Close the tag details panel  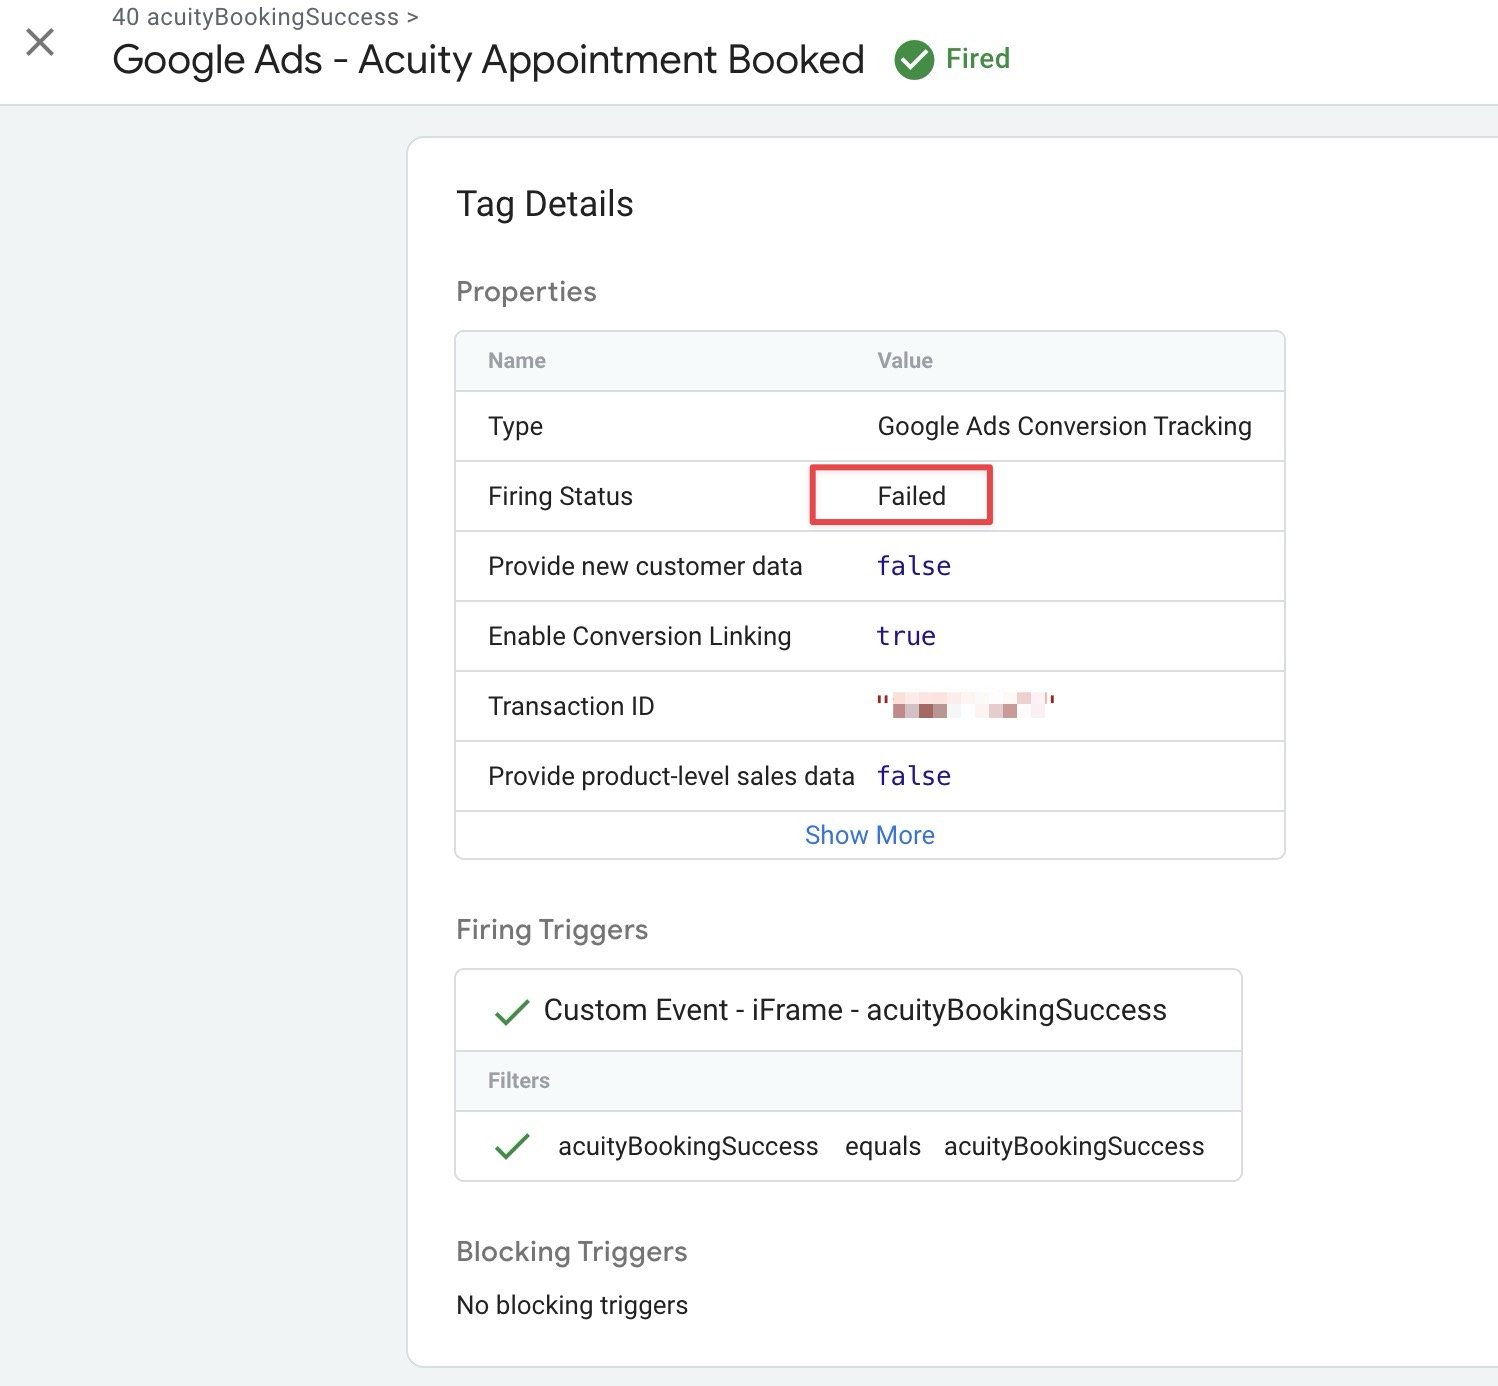click(40, 42)
